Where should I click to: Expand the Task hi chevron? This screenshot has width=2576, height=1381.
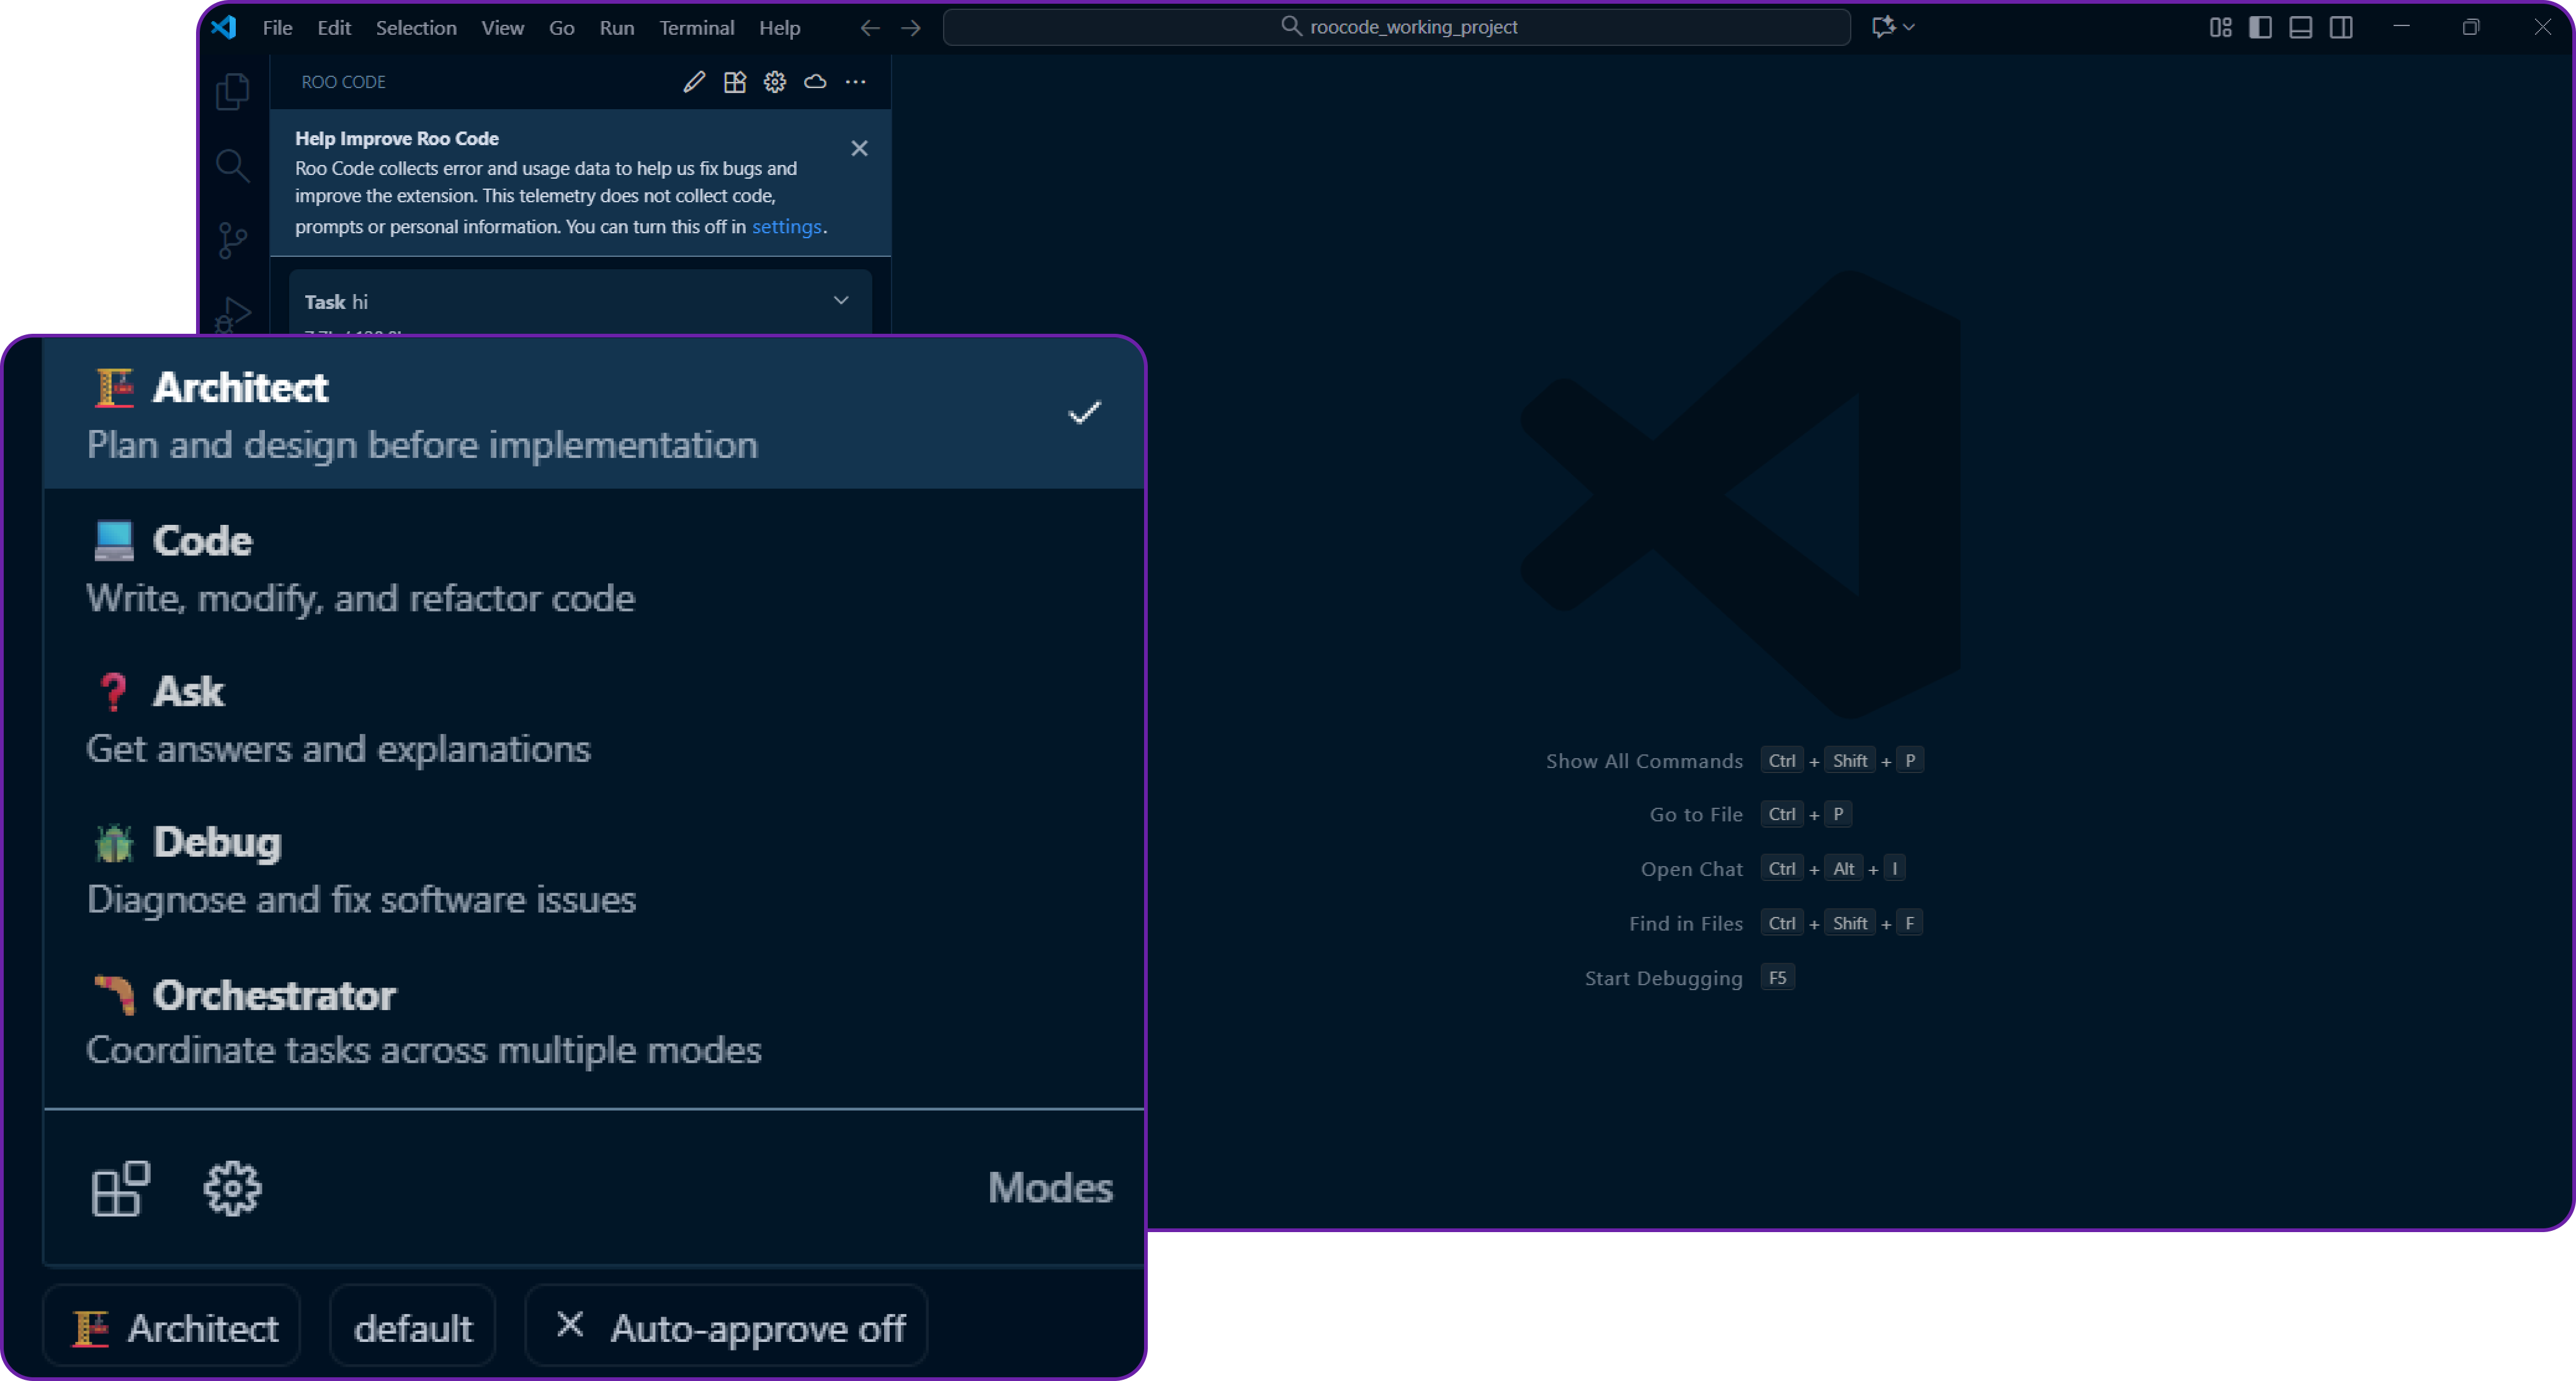841,300
